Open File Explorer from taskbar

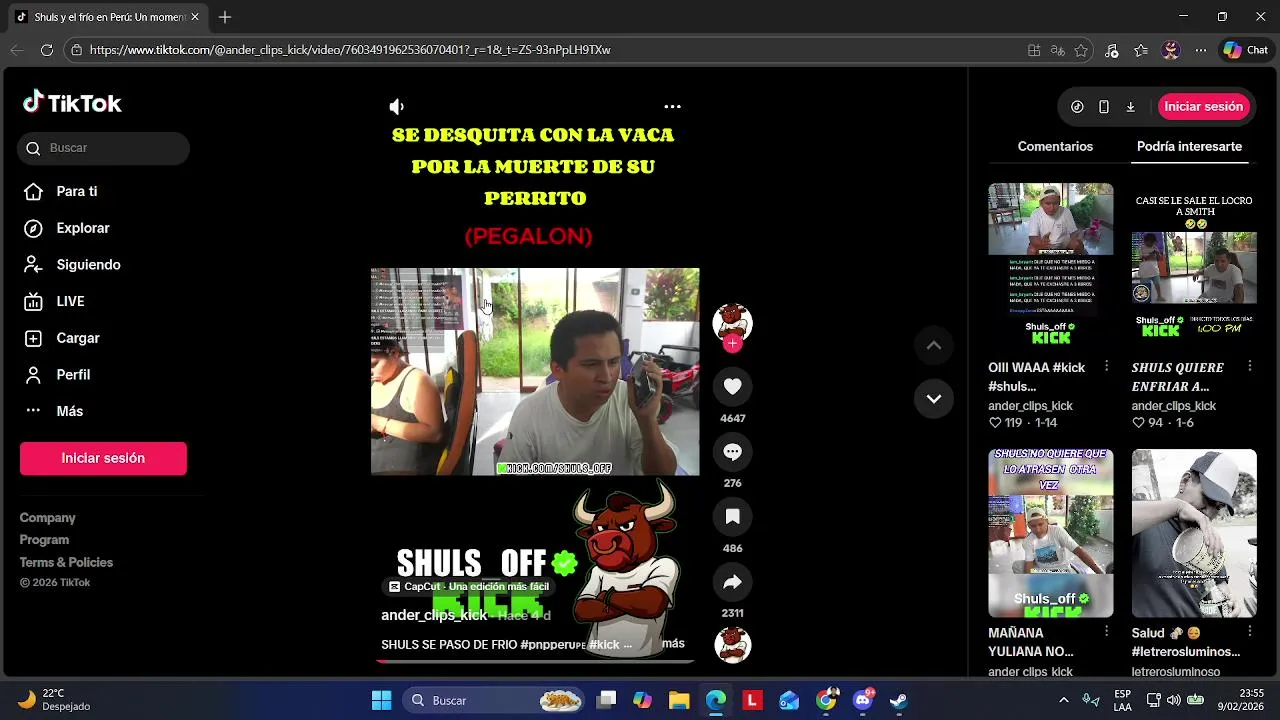click(679, 700)
